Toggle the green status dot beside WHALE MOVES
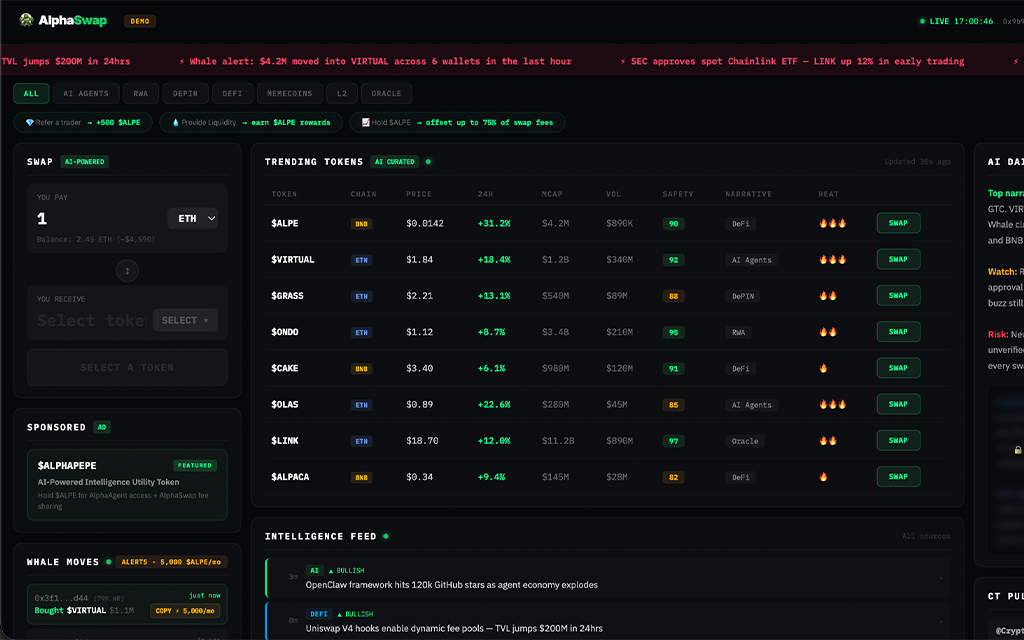The width and height of the screenshot is (1024, 640). point(108,561)
